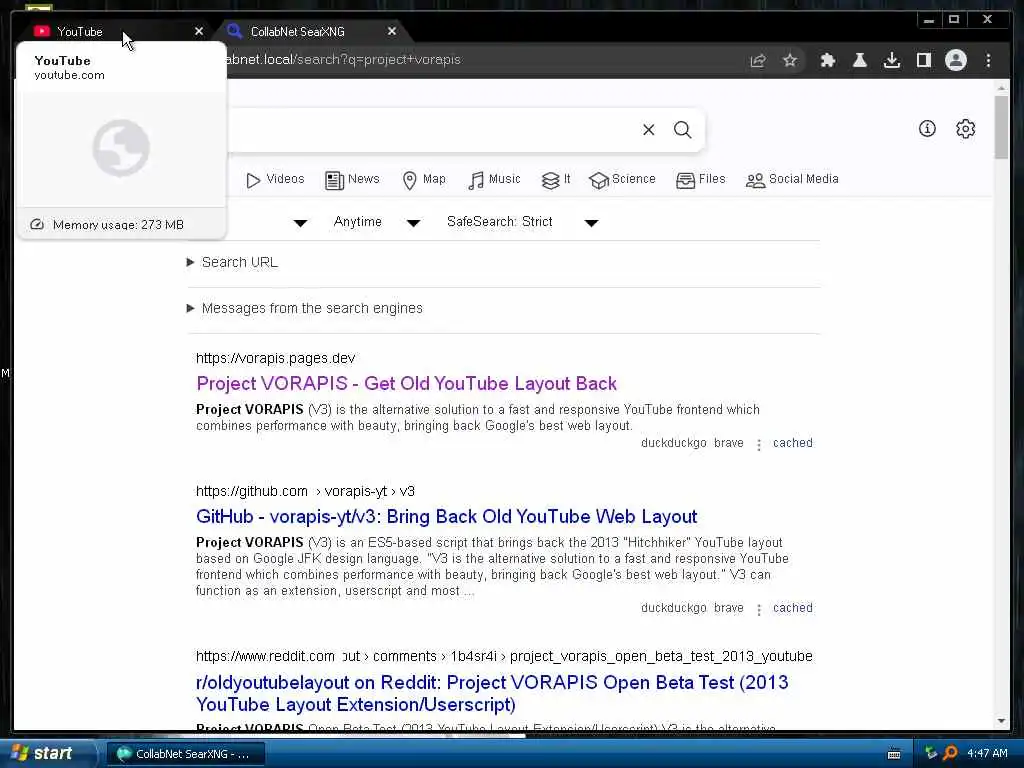
Task: Open more options dots for GitHub result
Action: coord(759,610)
